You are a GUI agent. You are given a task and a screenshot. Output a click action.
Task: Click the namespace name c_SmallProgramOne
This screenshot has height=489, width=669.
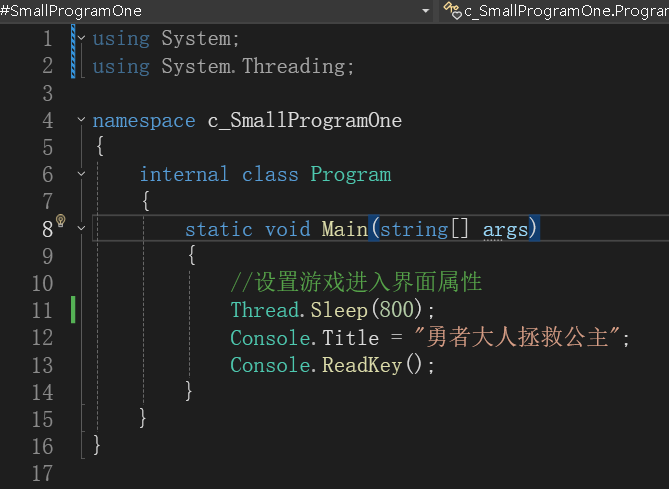point(305,121)
